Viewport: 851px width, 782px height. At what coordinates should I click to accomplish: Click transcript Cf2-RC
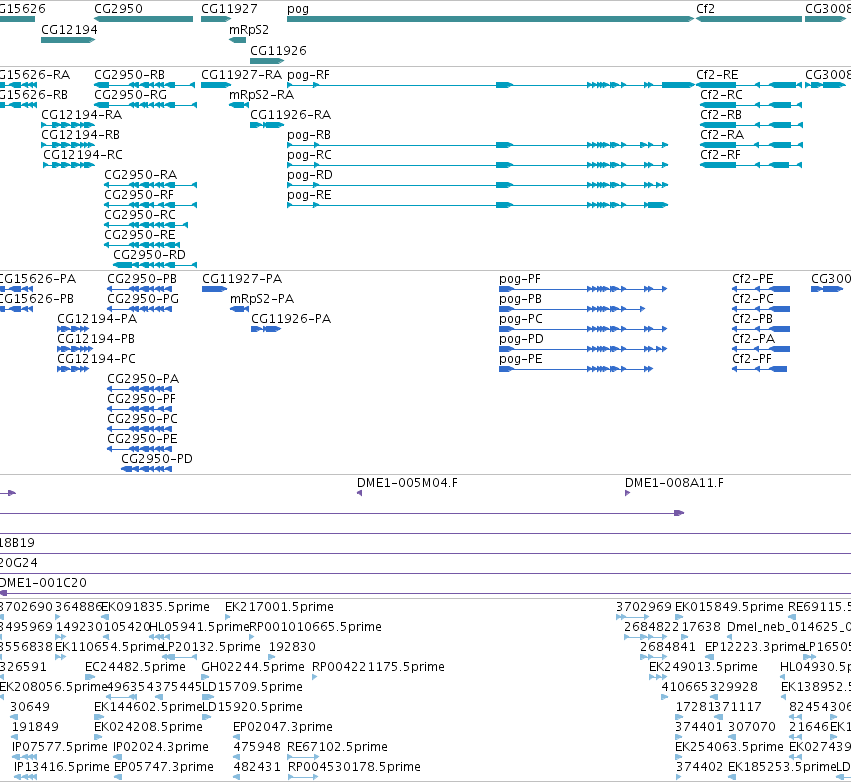[751, 105]
